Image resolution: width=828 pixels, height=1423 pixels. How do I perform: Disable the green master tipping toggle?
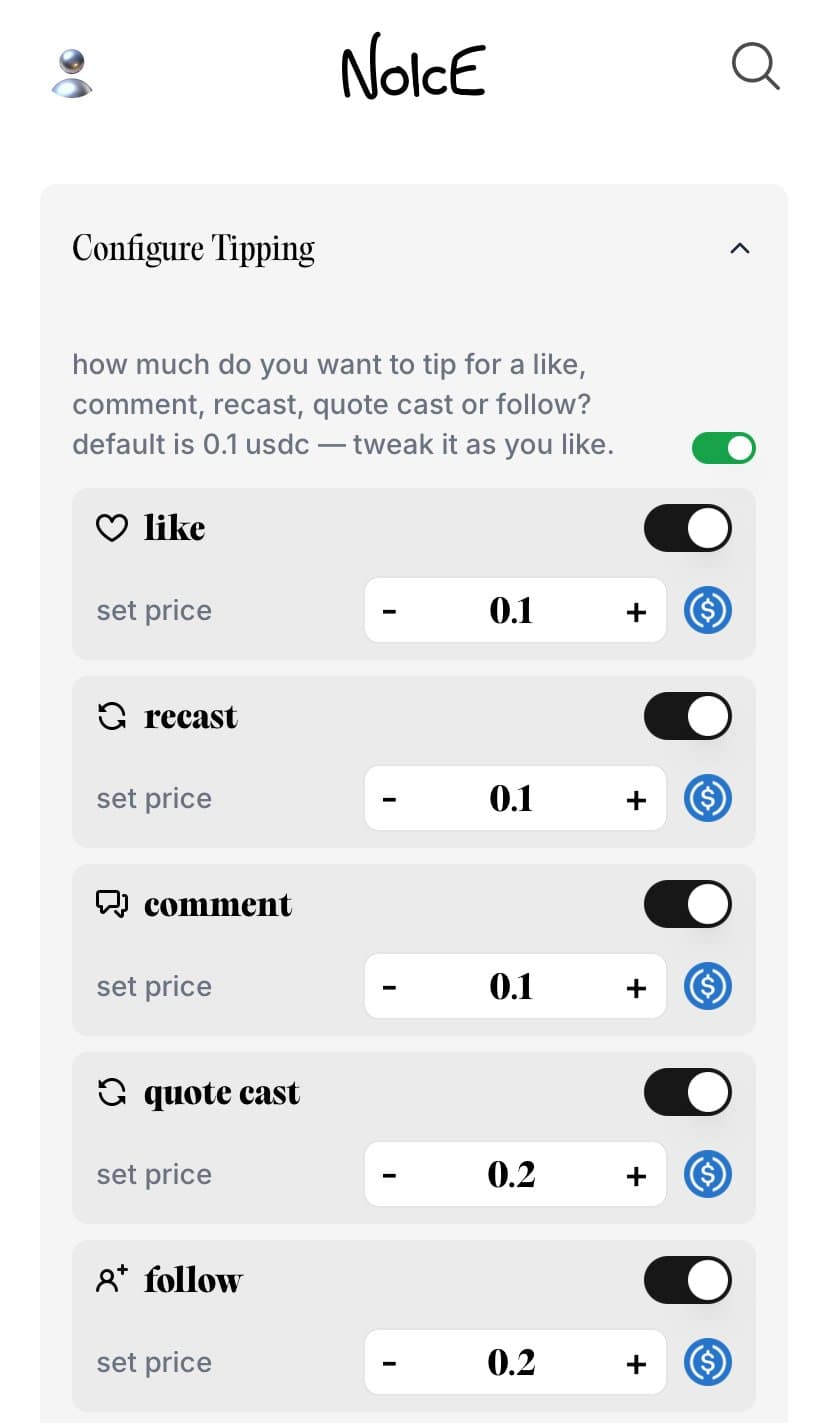[724, 448]
